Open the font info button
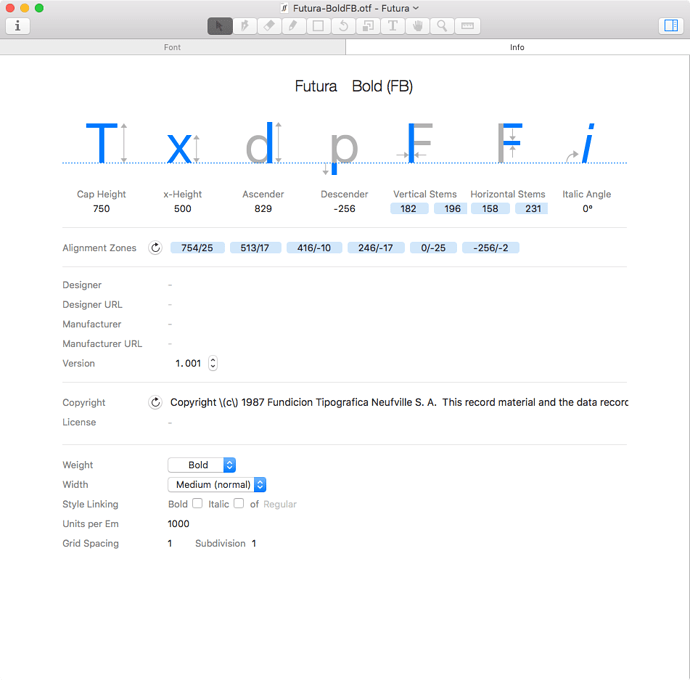 [18, 26]
